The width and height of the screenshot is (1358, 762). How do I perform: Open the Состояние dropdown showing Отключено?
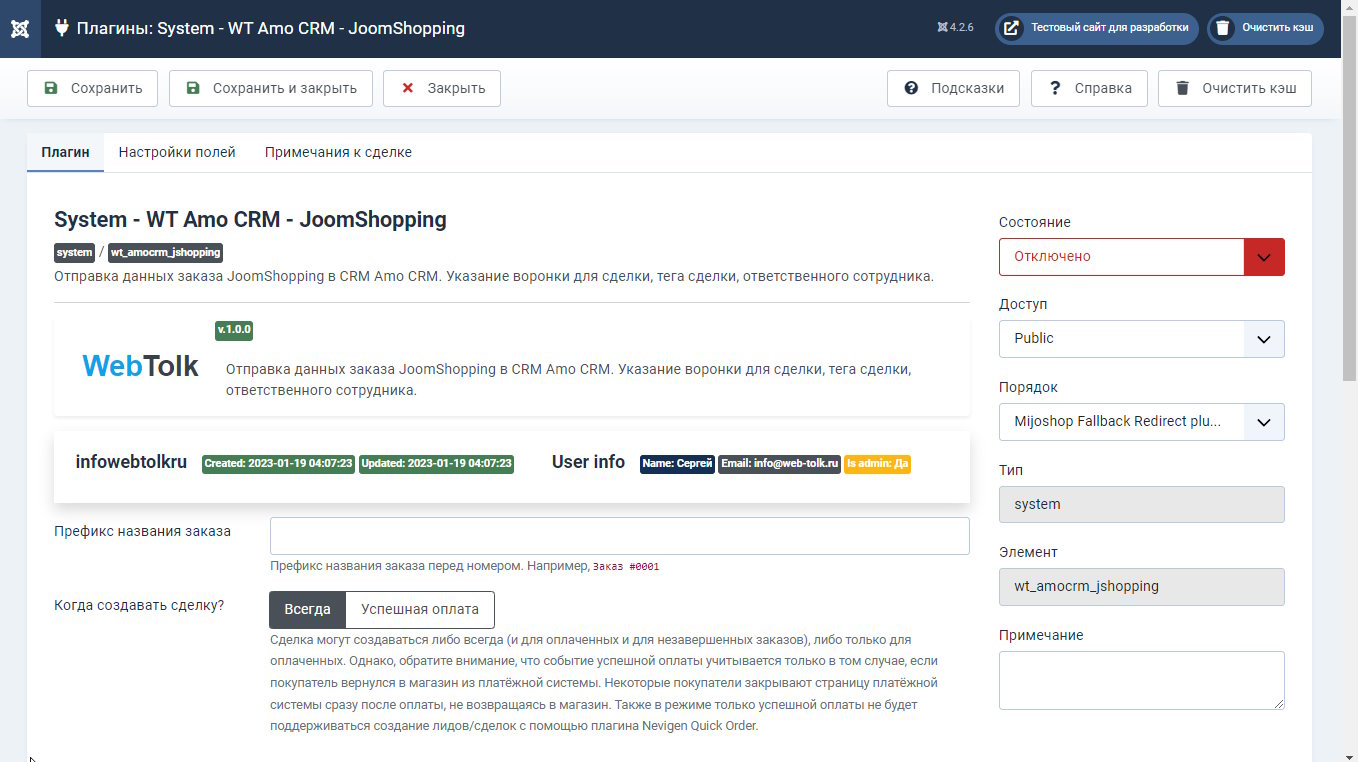coord(1141,256)
